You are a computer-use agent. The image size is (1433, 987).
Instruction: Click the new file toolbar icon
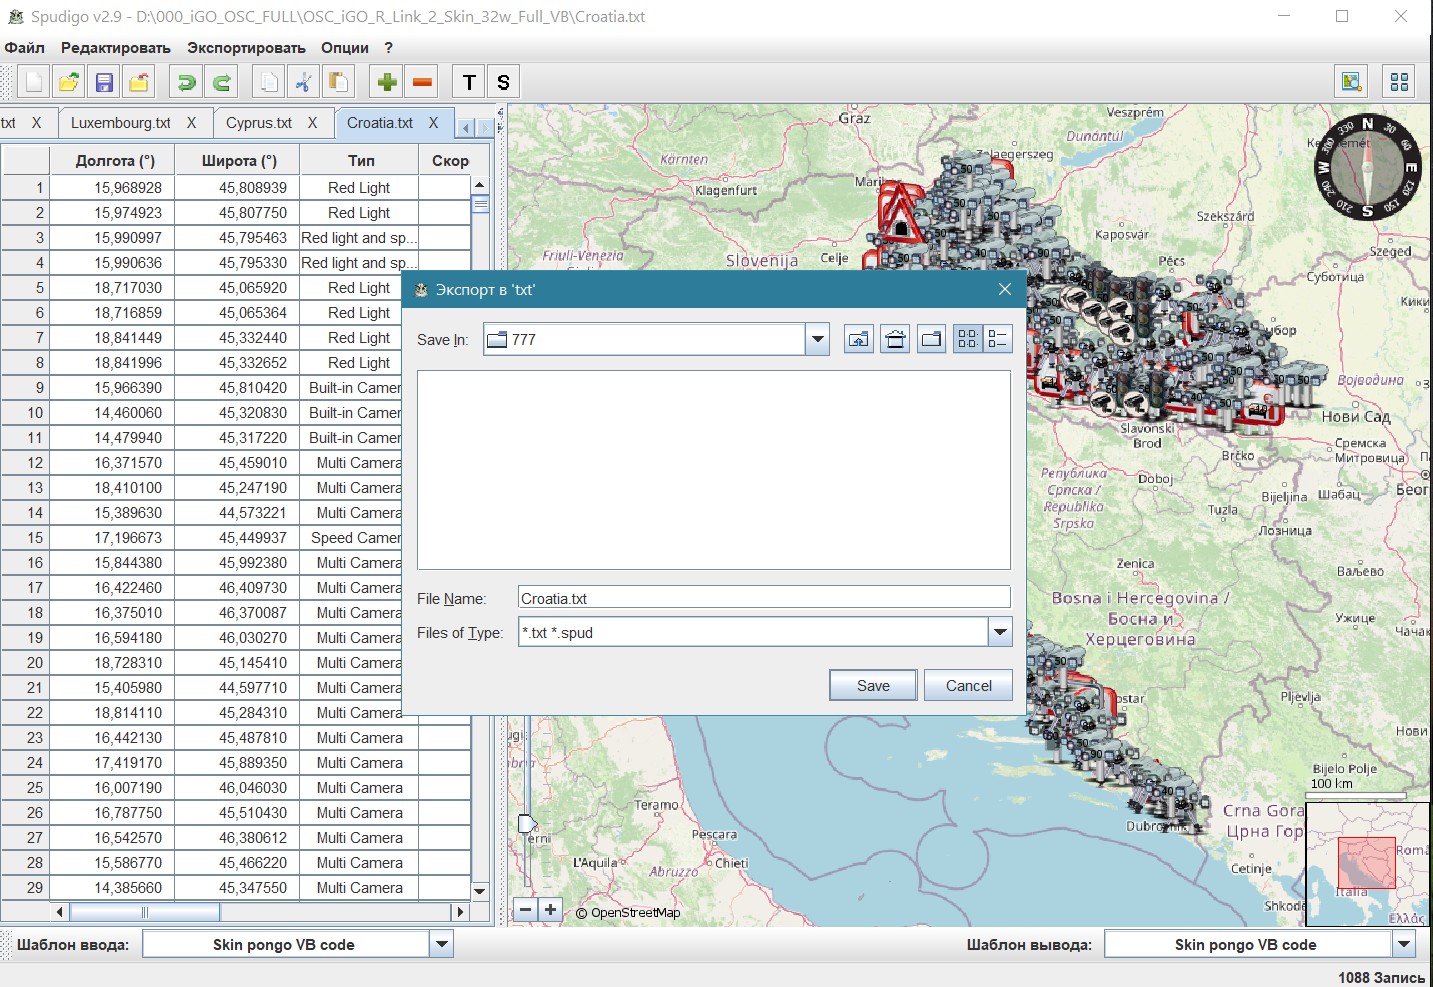pyautogui.click(x=34, y=82)
